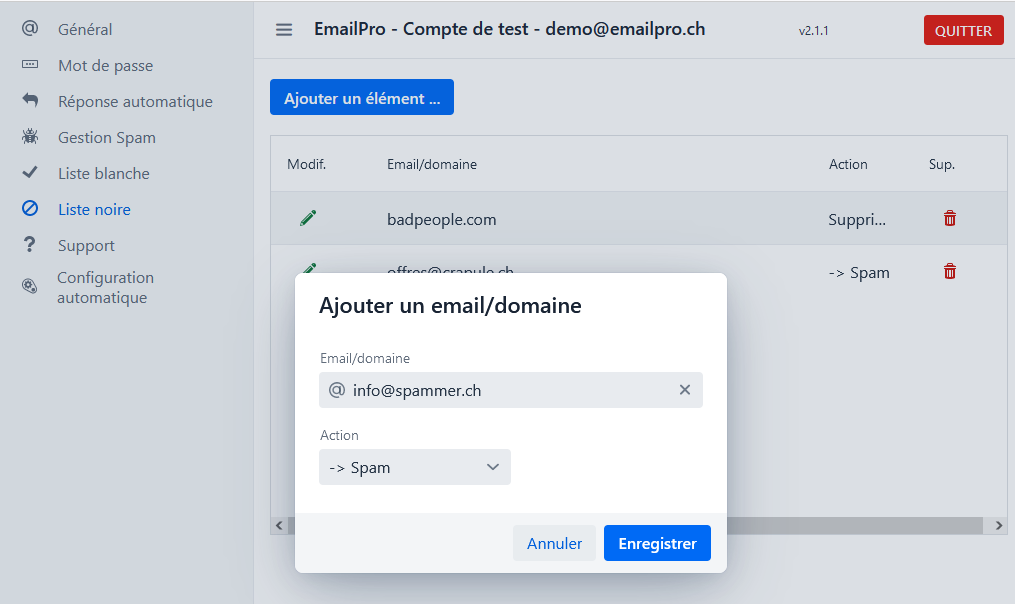Viewport: 1015px width, 604px height.
Task: Clear the Email/domaine field with X icon
Action: pos(685,390)
